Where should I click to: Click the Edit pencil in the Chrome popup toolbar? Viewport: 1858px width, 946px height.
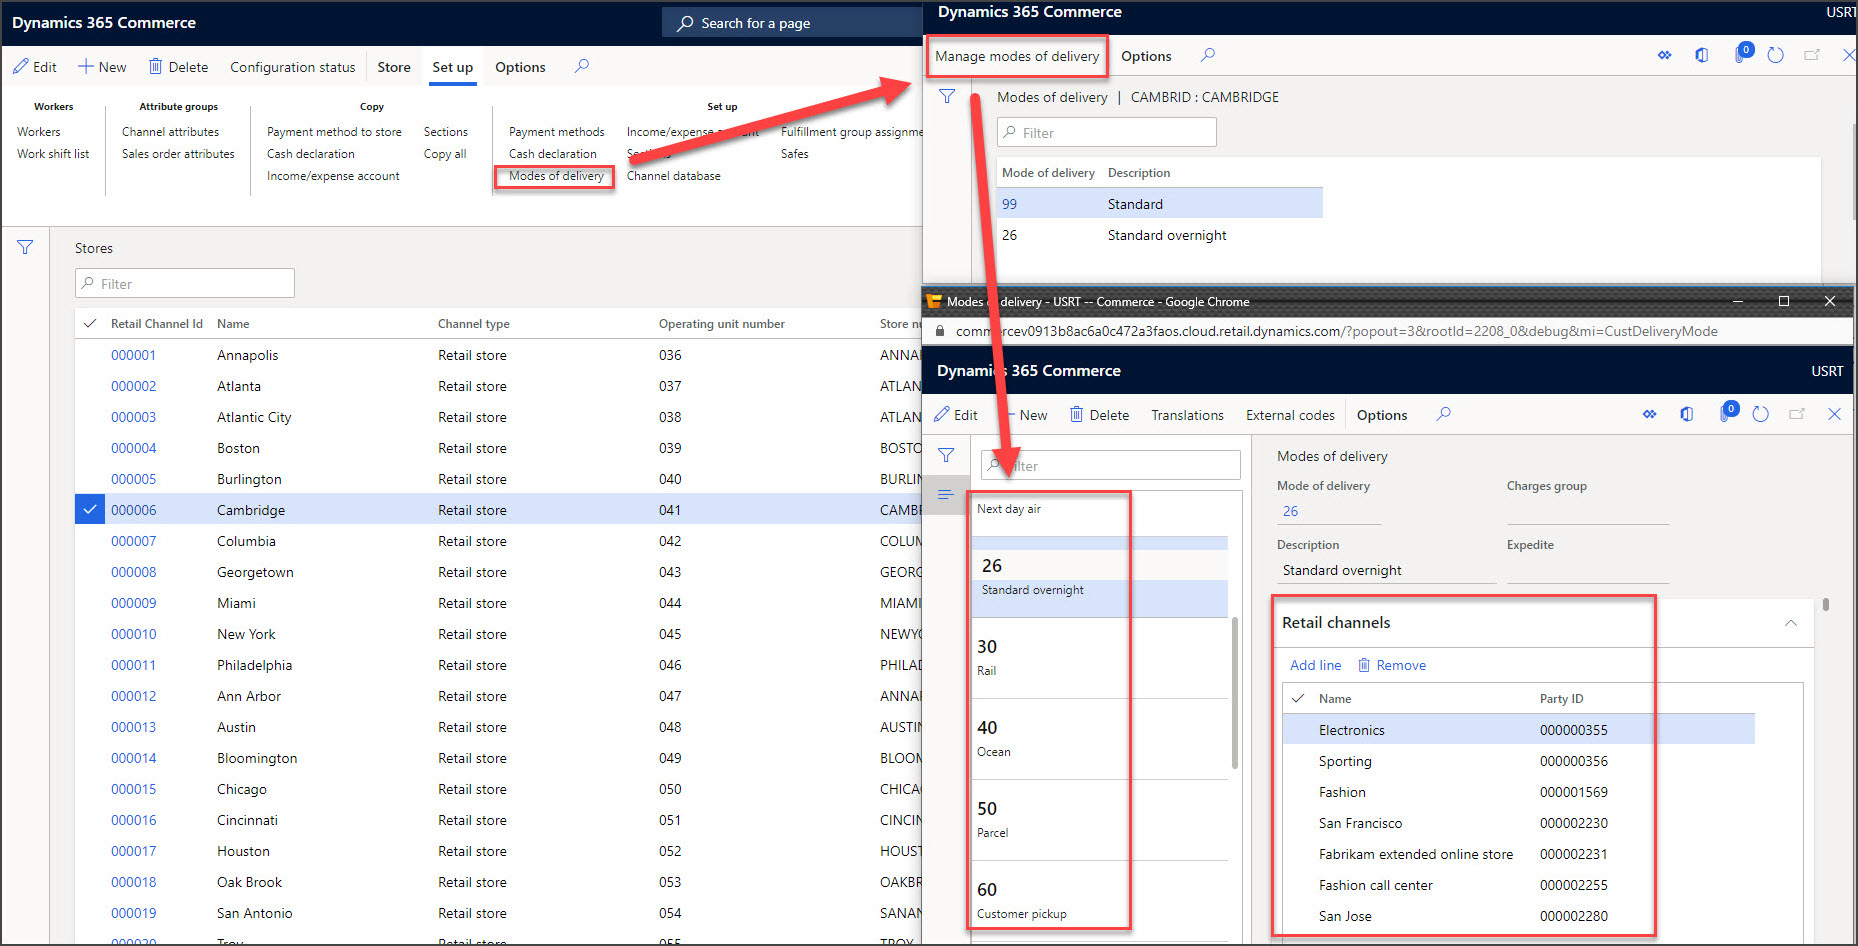click(955, 415)
